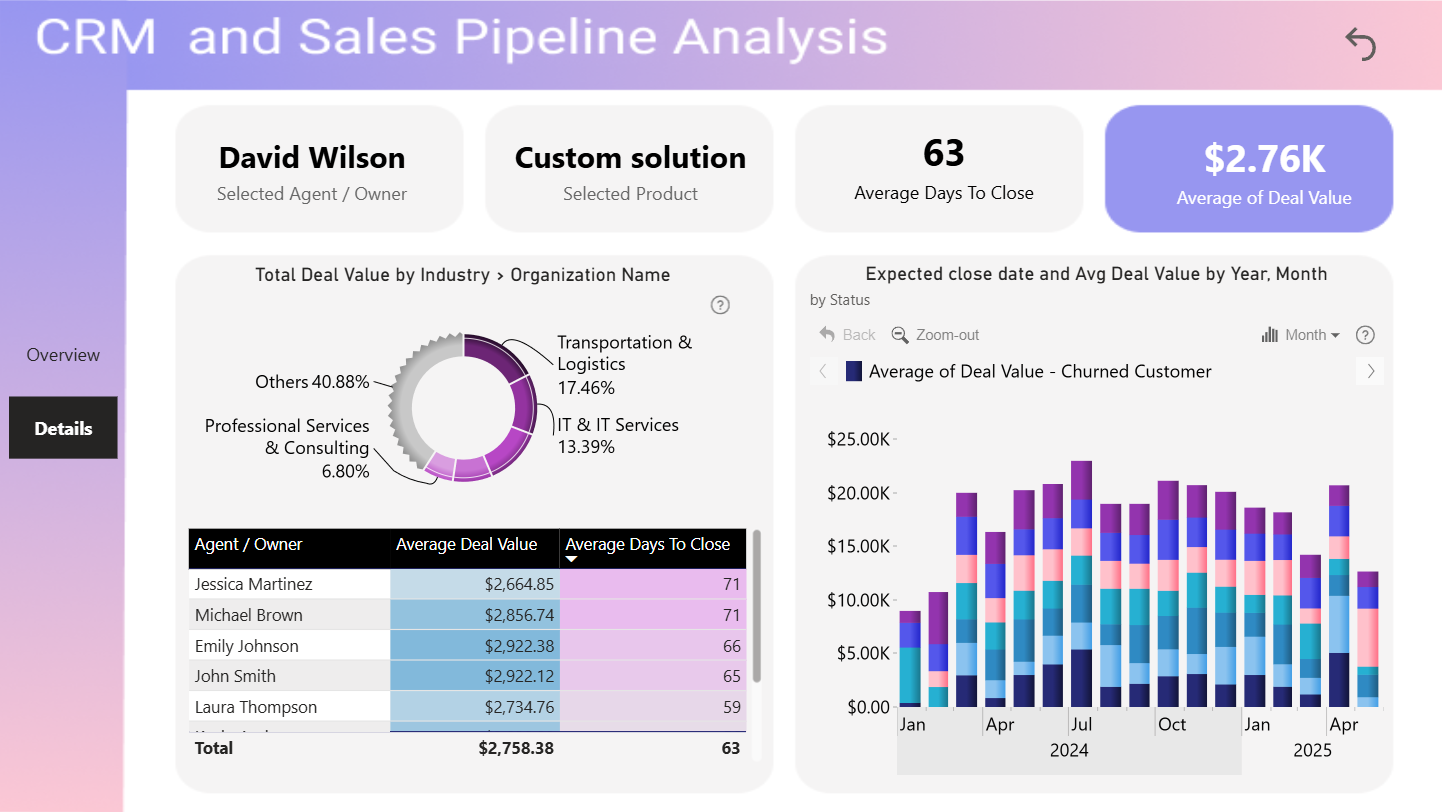The image size is (1442, 812).
Task: Click the bar chart icon beside Month
Action: click(x=1270, y=335)
